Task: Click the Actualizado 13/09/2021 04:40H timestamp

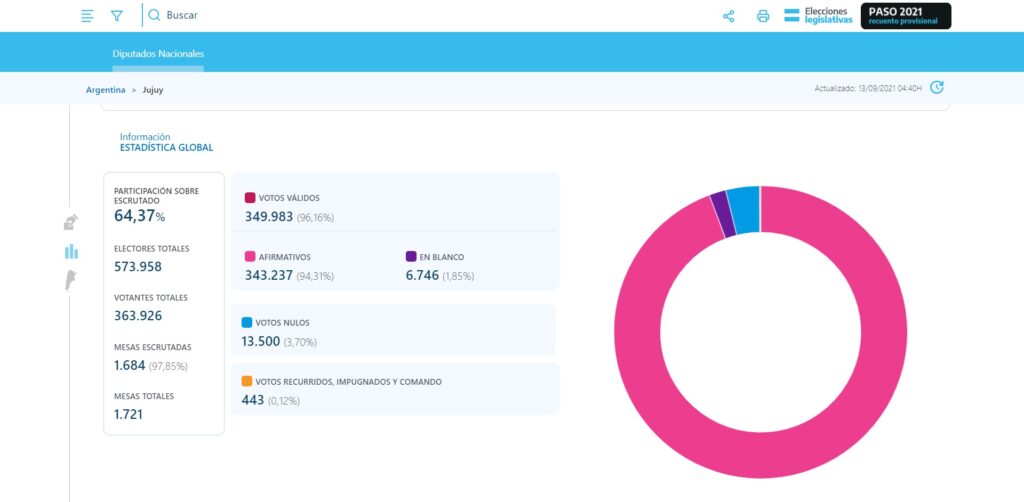Action: point(868,88)
